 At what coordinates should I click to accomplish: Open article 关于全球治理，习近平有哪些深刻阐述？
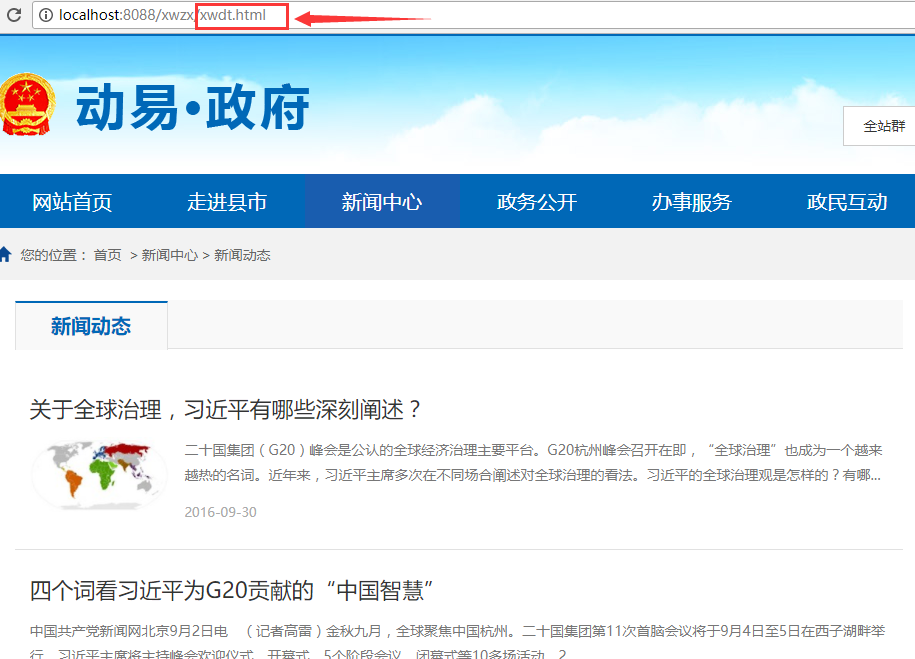(x=225, y=409)
